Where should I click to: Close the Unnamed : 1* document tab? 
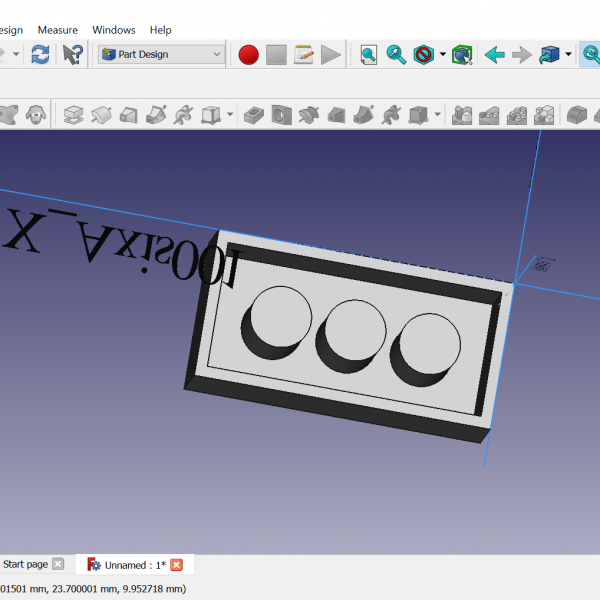[x=177, y=565]
